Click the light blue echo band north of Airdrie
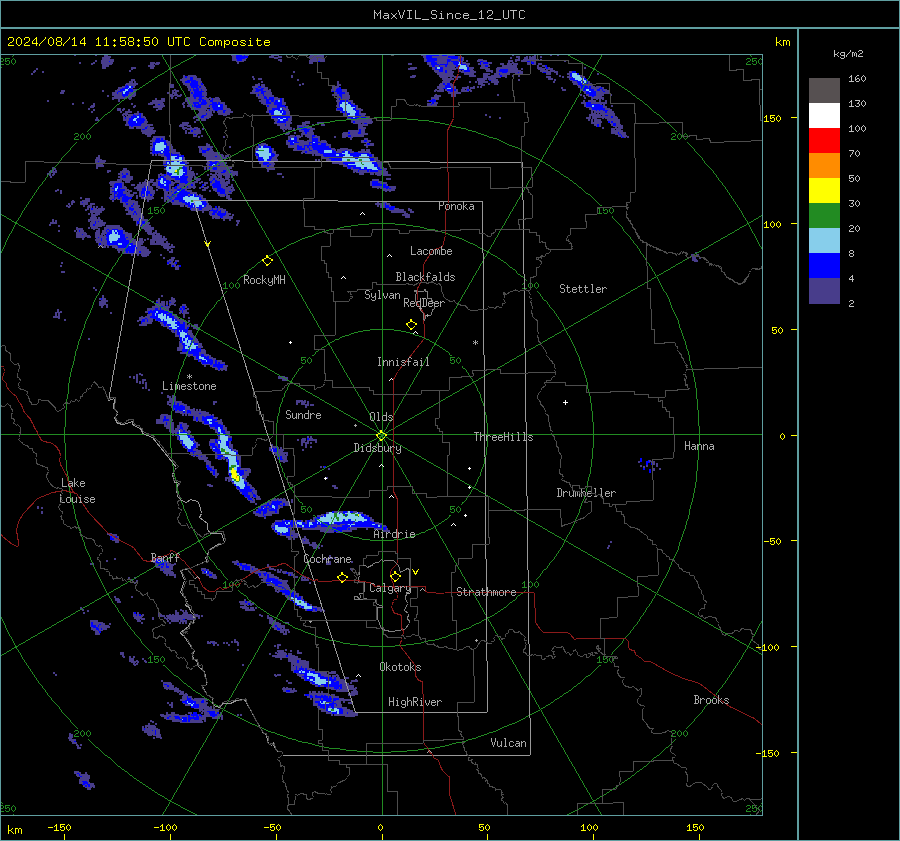Screen dimensions: 900x841 342,518
